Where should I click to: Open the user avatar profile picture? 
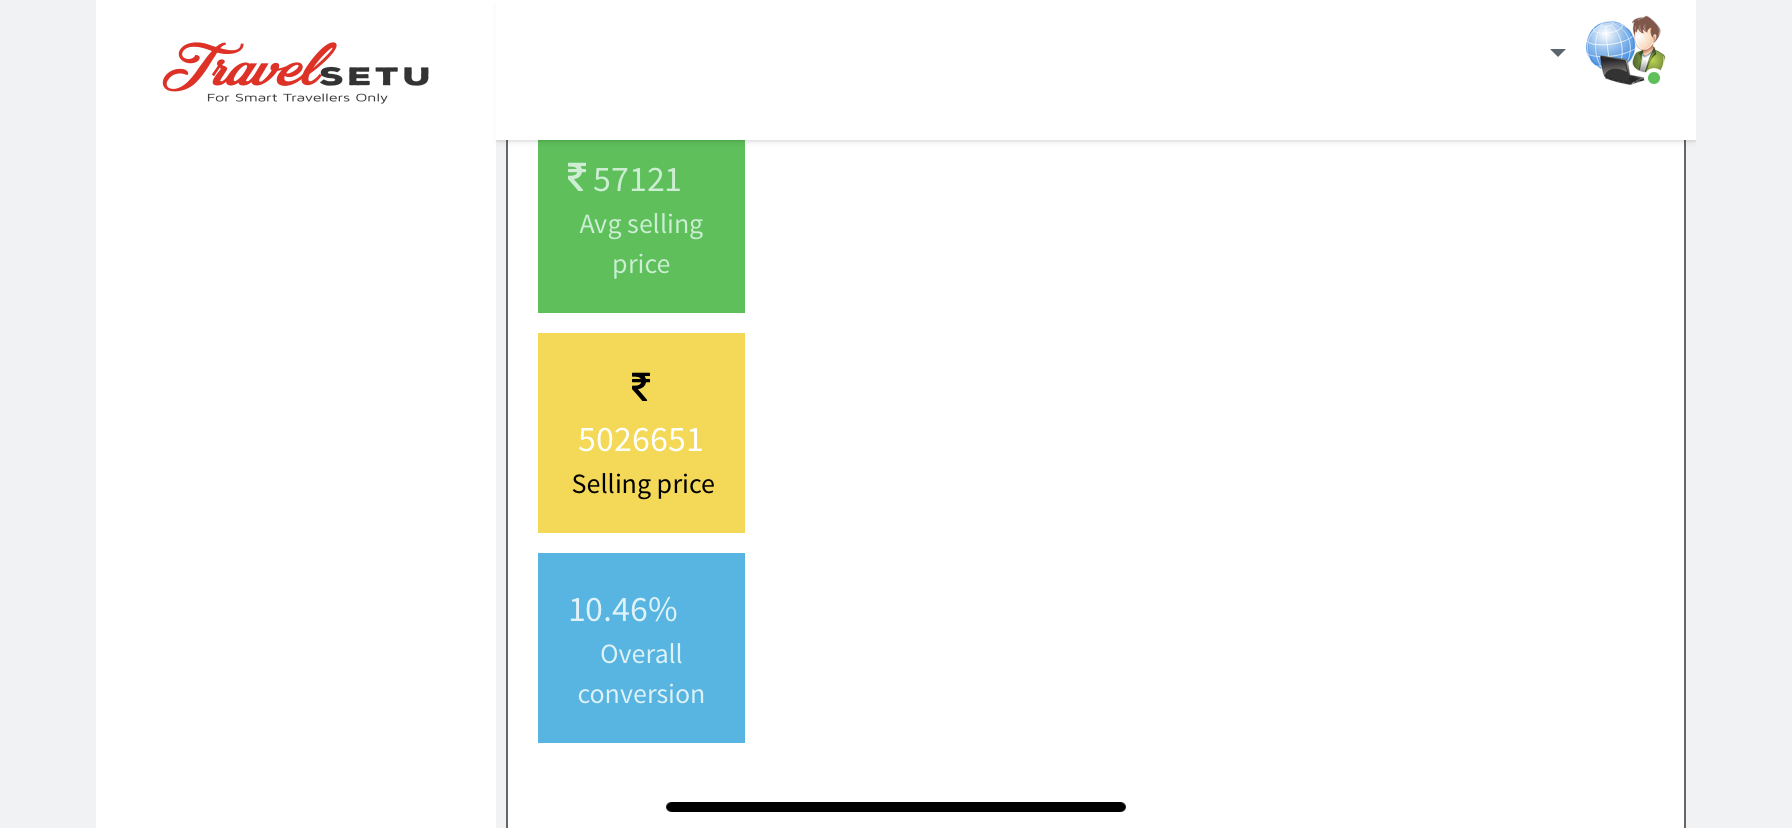[x=1625, y=50]
